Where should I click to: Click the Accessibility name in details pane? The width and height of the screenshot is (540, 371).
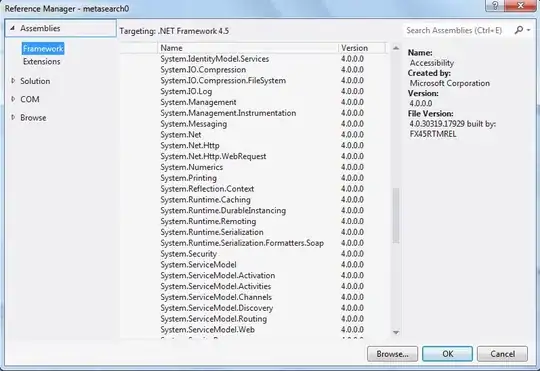click(x=432, y=63)
